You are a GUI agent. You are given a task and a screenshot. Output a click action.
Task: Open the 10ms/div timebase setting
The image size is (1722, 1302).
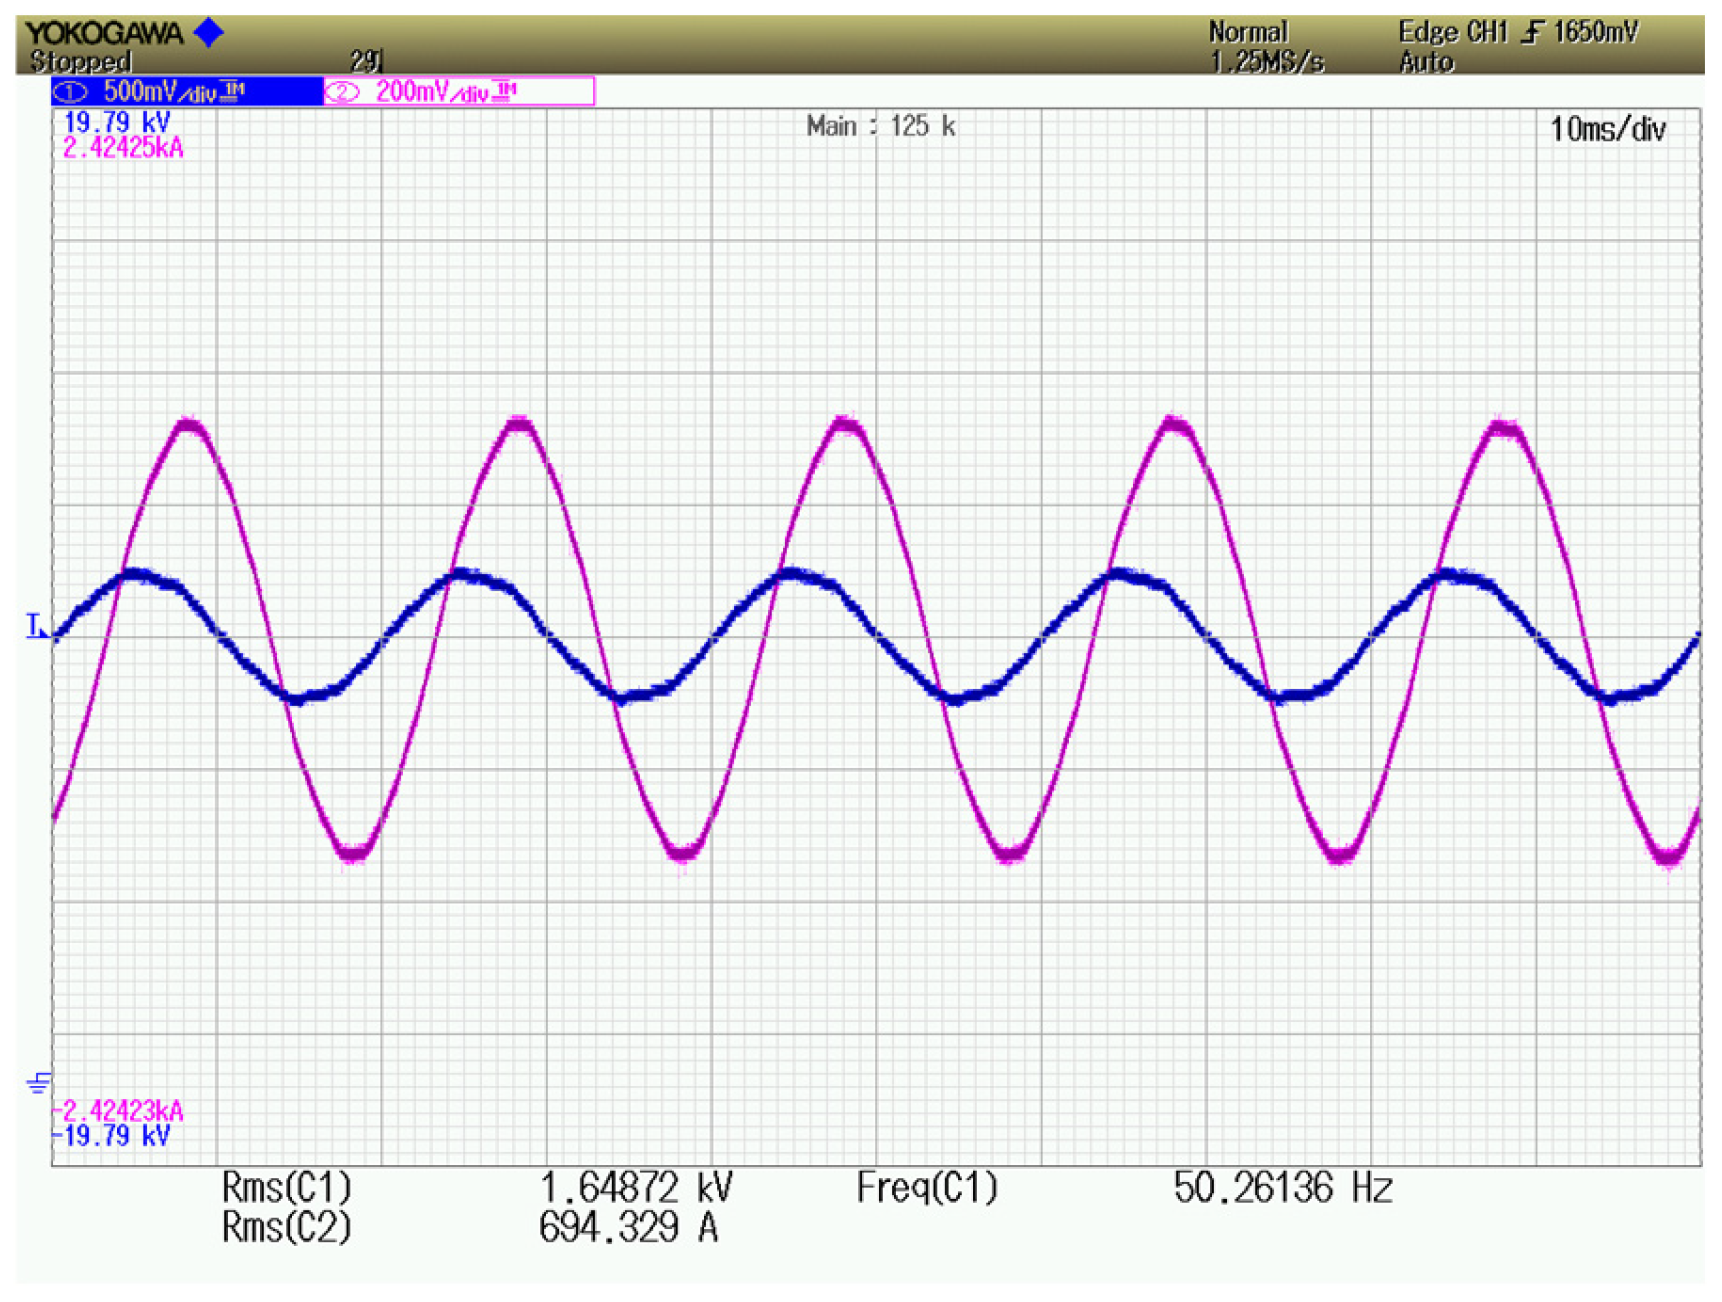point(1607,130)
